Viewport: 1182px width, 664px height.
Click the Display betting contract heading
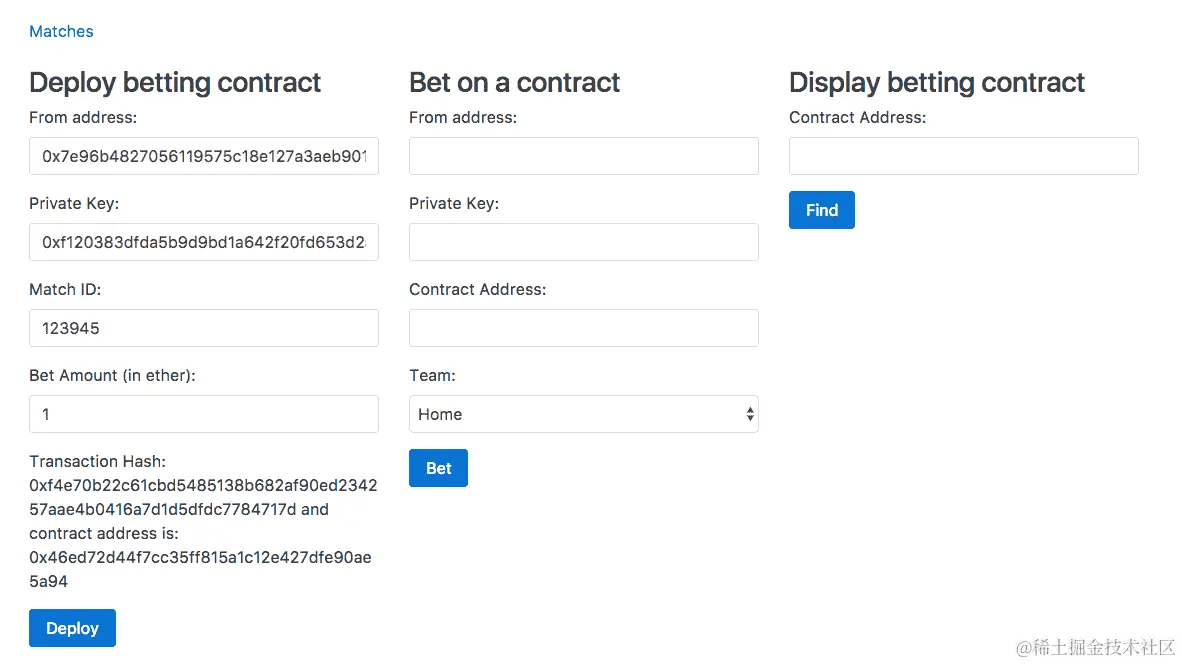936,82
